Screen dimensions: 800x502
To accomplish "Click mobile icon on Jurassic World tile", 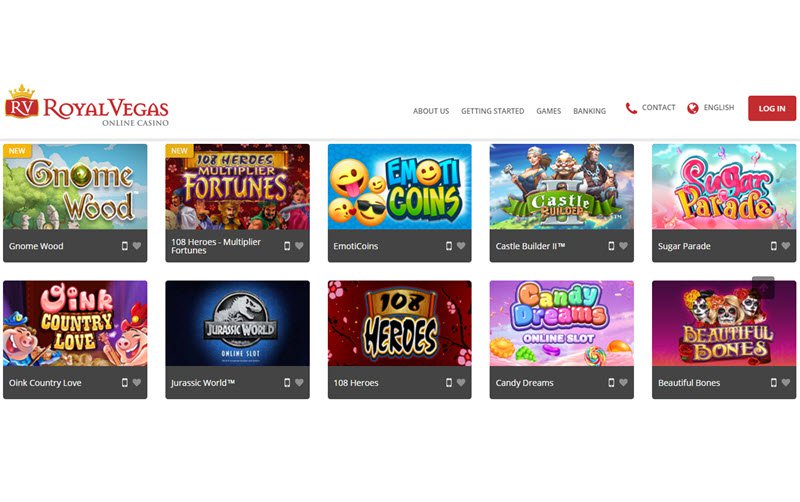I will [x=287, y=383].
